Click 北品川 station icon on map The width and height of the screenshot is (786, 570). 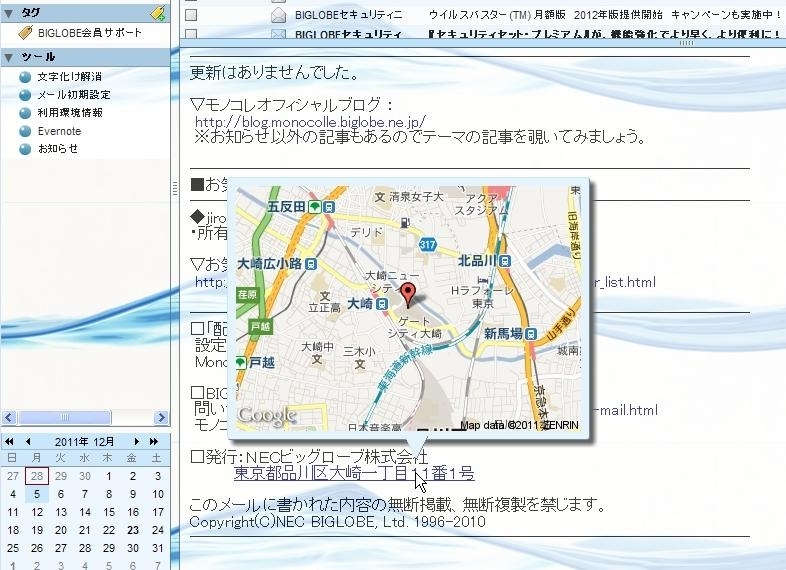pyautogui.click(x=505, y=261)
